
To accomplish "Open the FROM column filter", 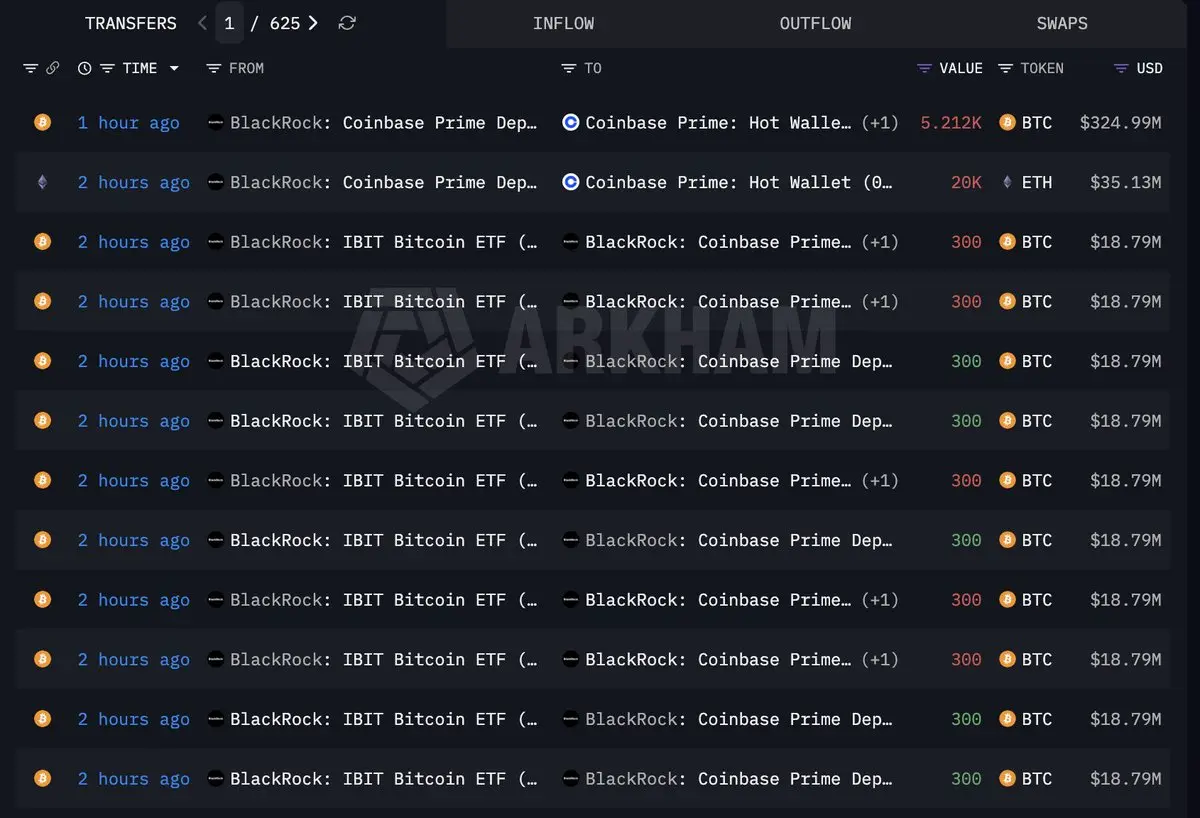I will coord(213,68).
